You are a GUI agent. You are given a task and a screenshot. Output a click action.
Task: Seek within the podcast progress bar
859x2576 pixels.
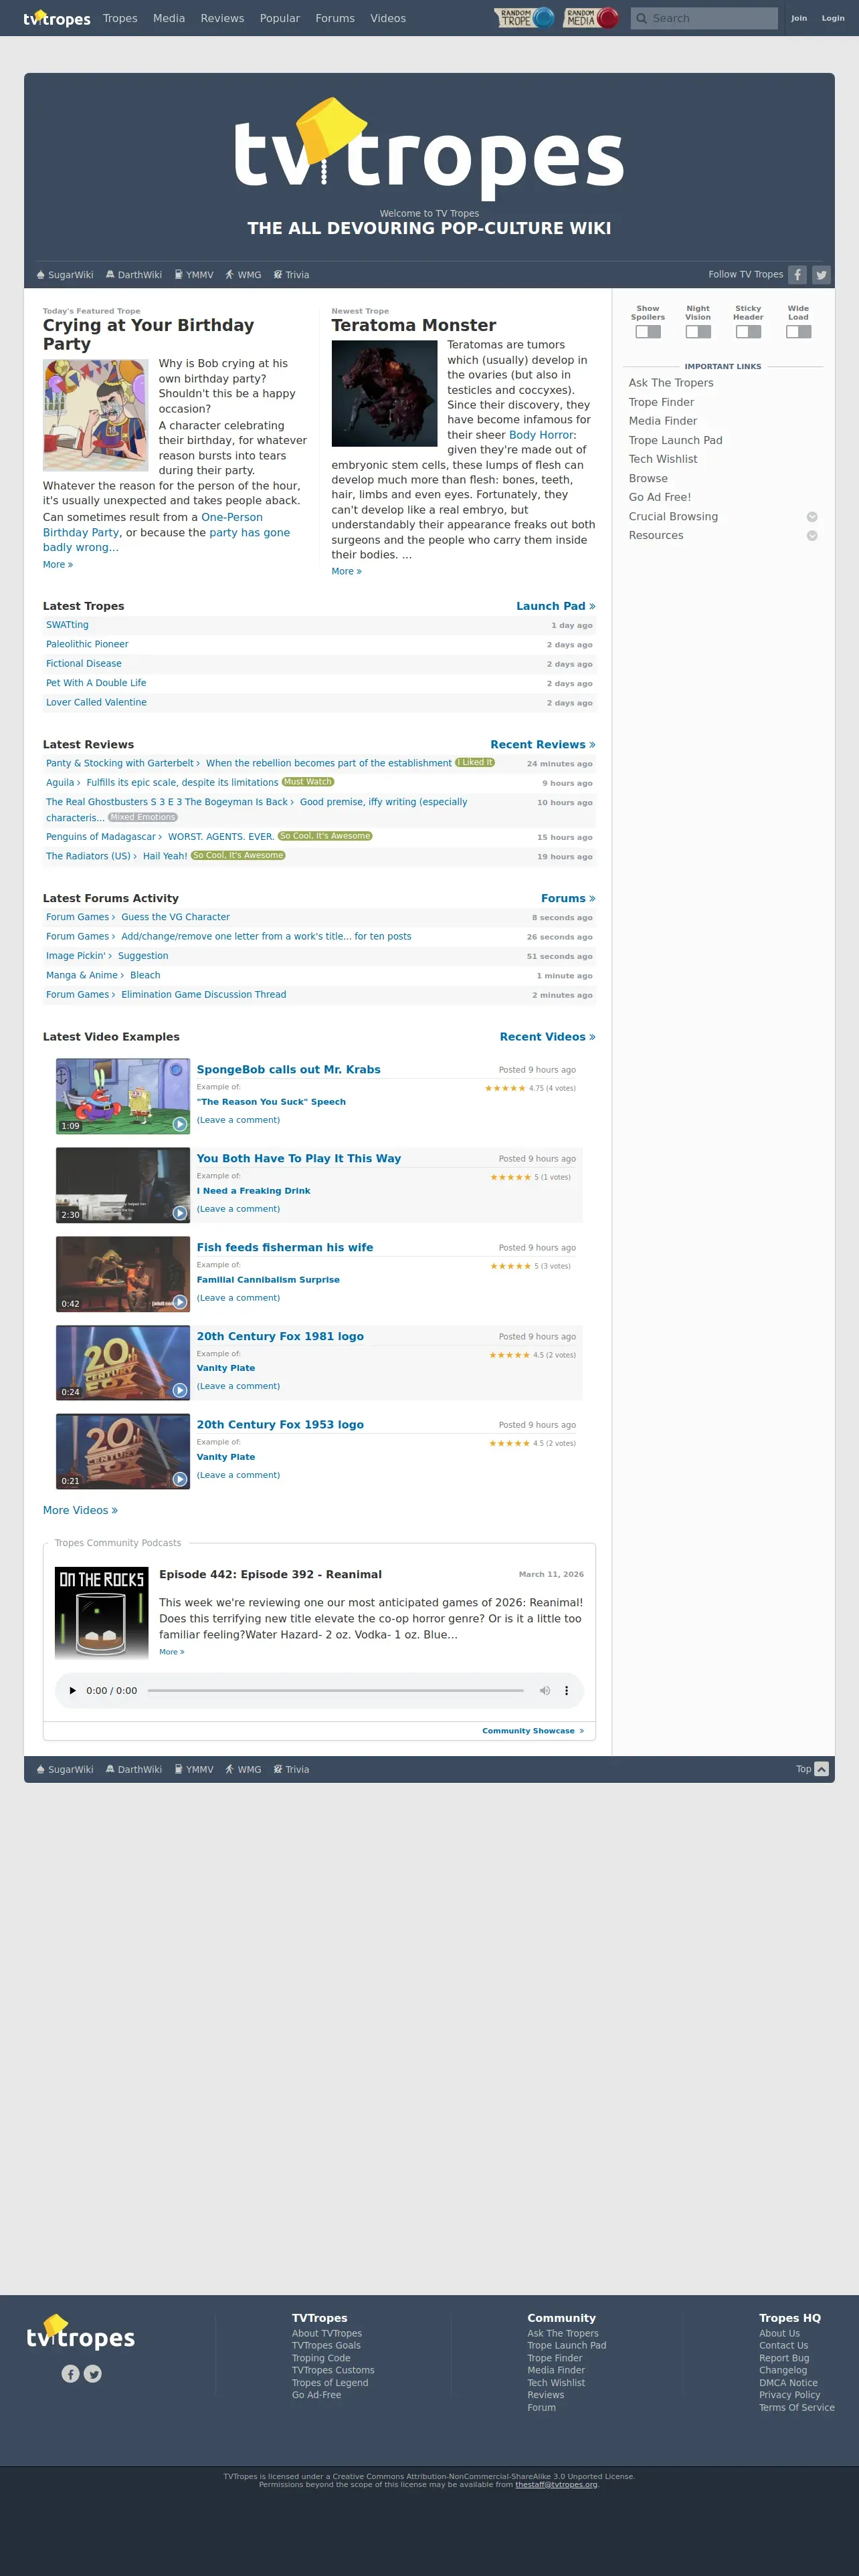click(x=335, y=1691)
